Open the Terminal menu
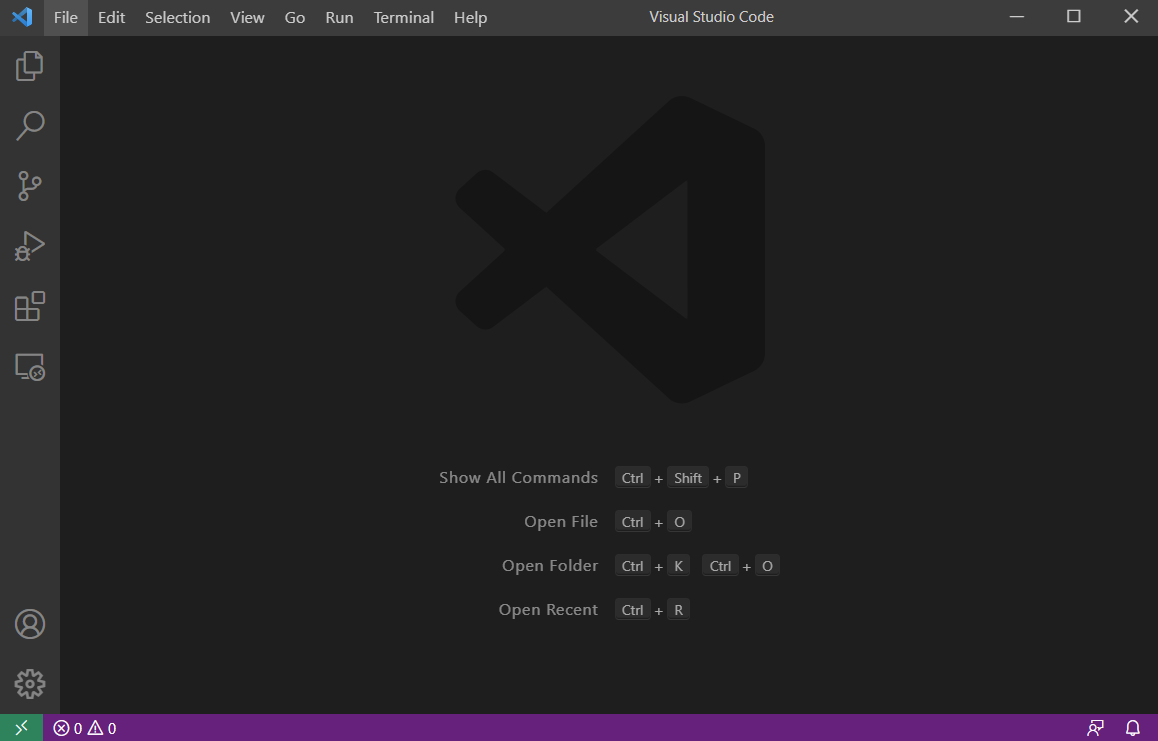This screenshot has width=1158, height=741. point(403,17)
